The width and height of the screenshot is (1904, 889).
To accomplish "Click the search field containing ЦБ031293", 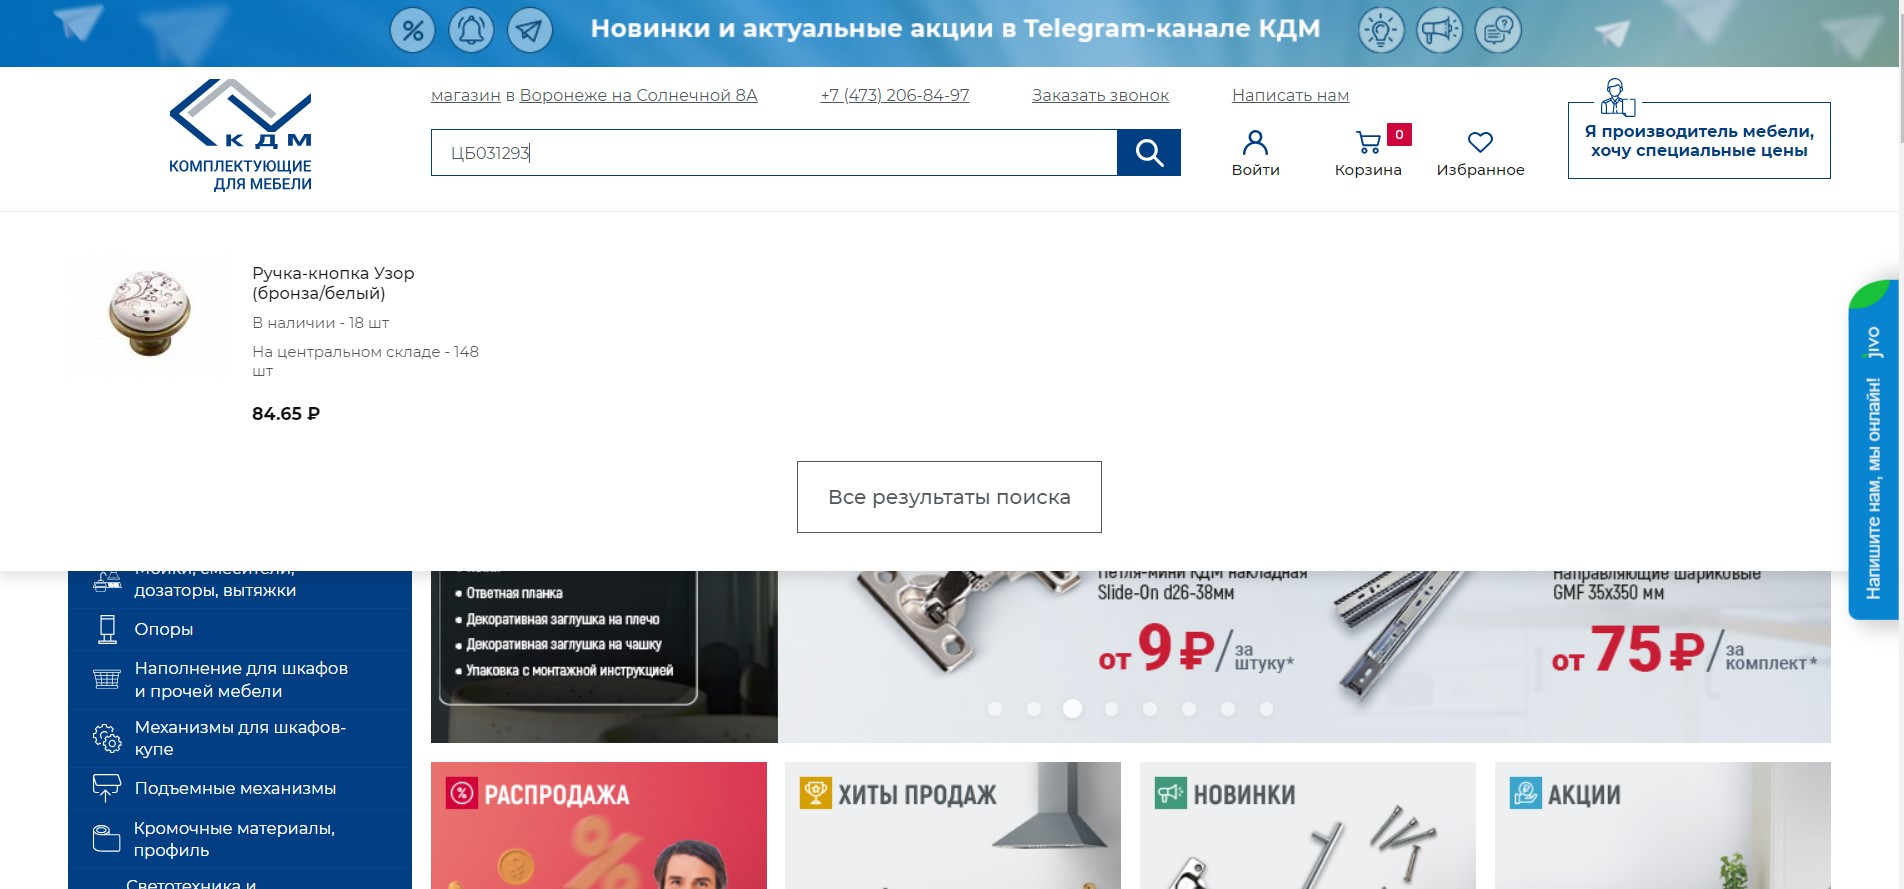I will pos(773,153).
